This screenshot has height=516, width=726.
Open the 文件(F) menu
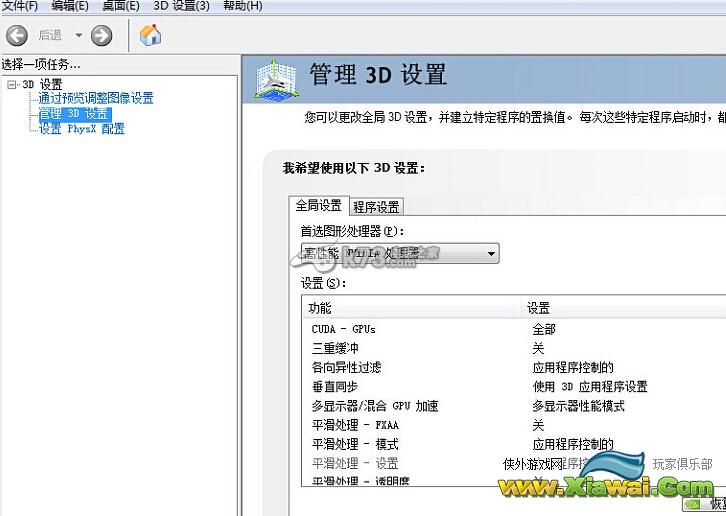tap(20, 6)
